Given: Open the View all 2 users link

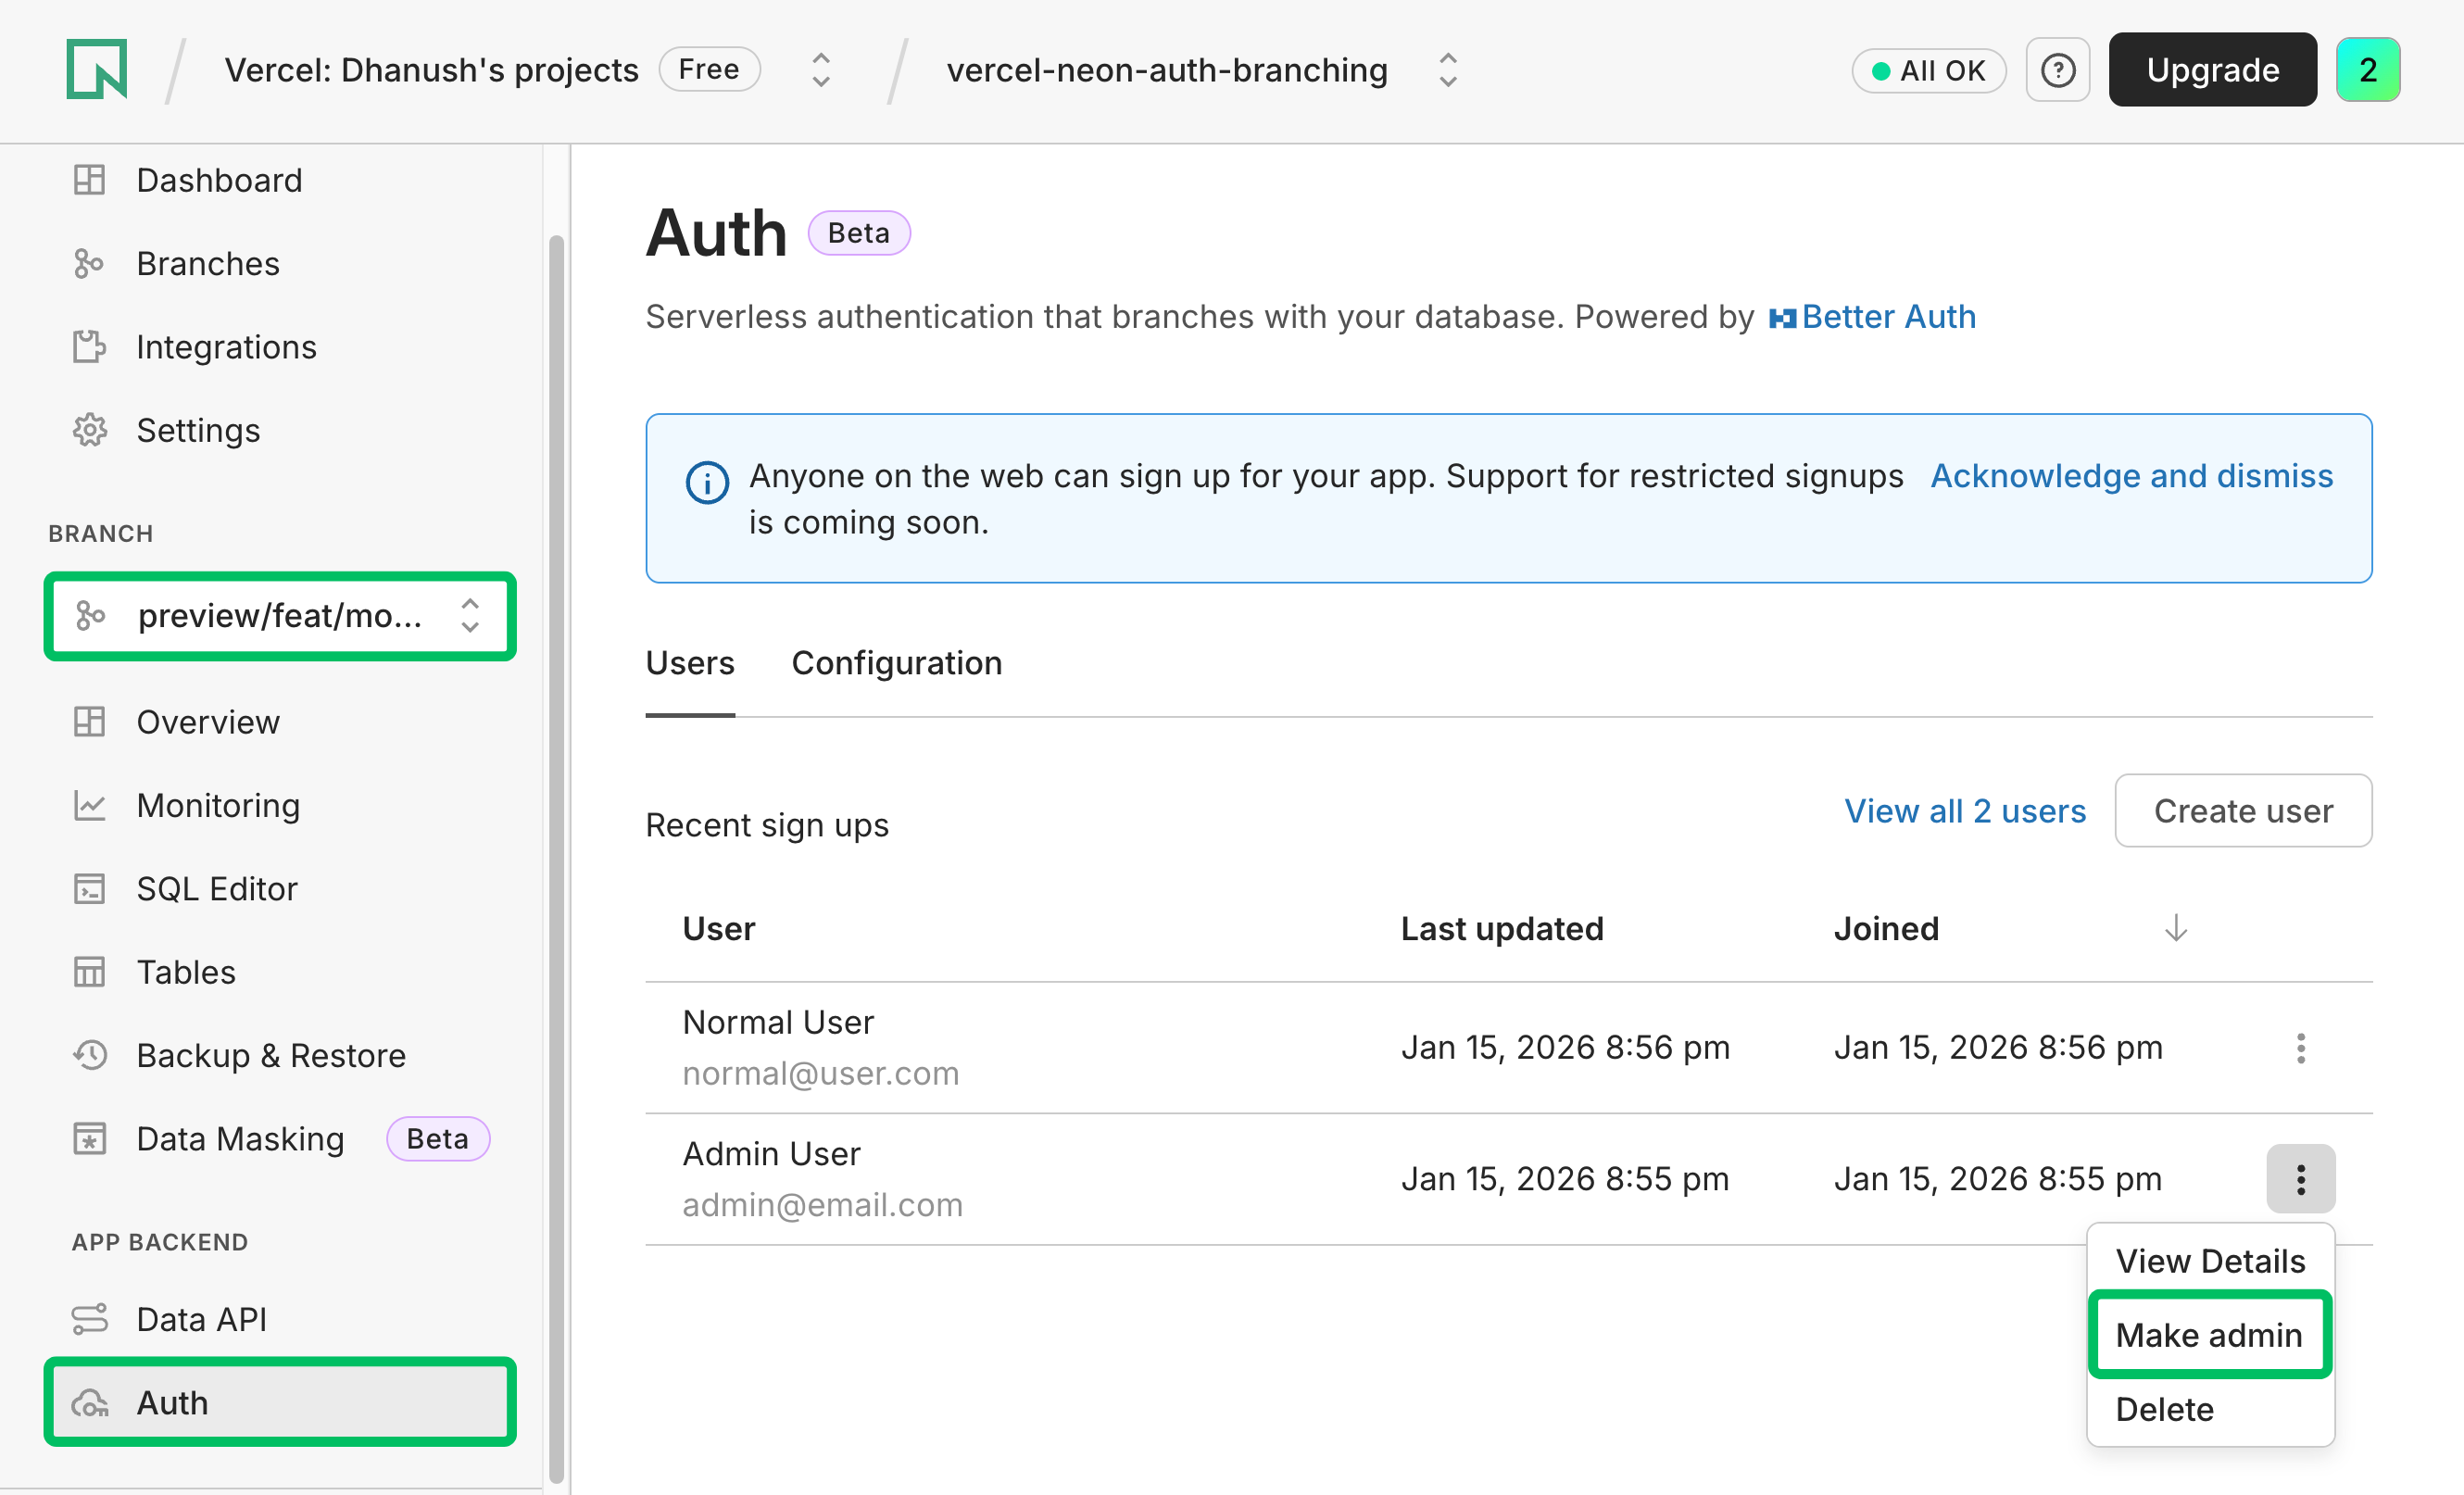Looking at the screenshot, I should pyautogui.click(x=1964, y=811).
